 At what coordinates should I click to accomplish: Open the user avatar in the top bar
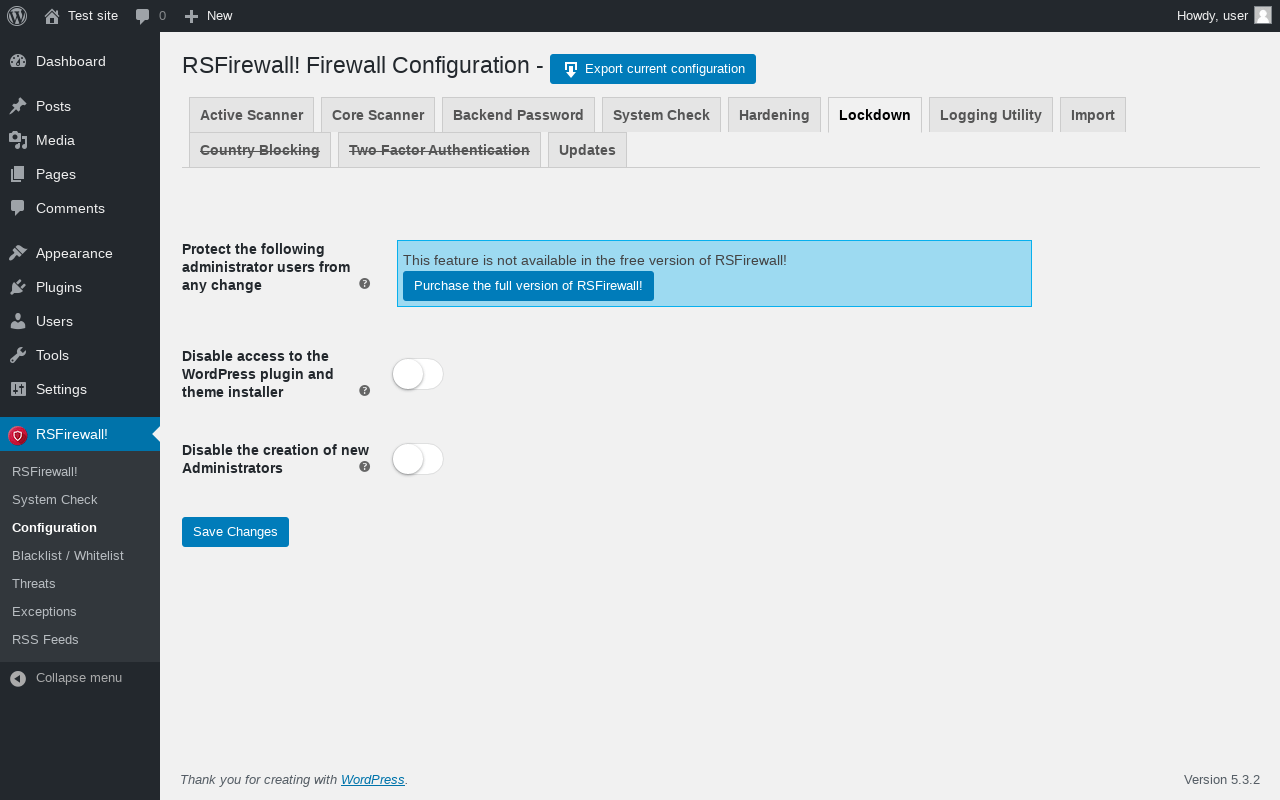pyautogui.click(x=1263, y=15)
